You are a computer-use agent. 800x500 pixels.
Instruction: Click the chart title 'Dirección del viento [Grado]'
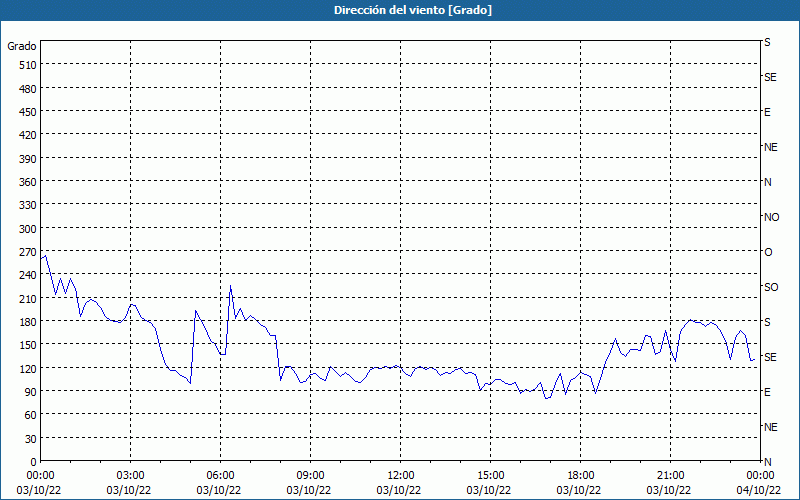coord(413,10)
